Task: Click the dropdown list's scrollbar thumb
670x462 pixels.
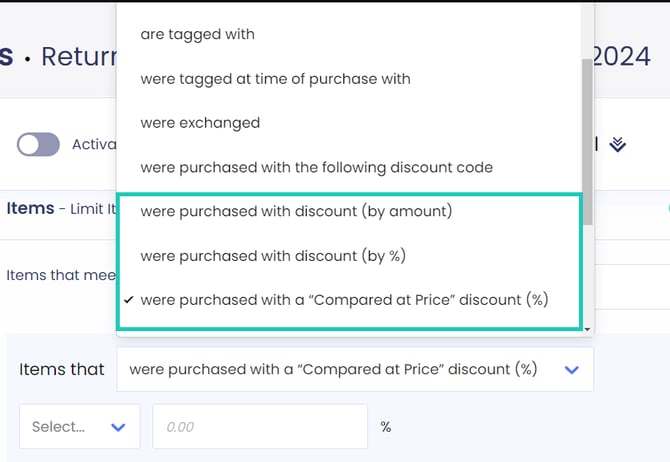Action: click(x=588, y=140)
